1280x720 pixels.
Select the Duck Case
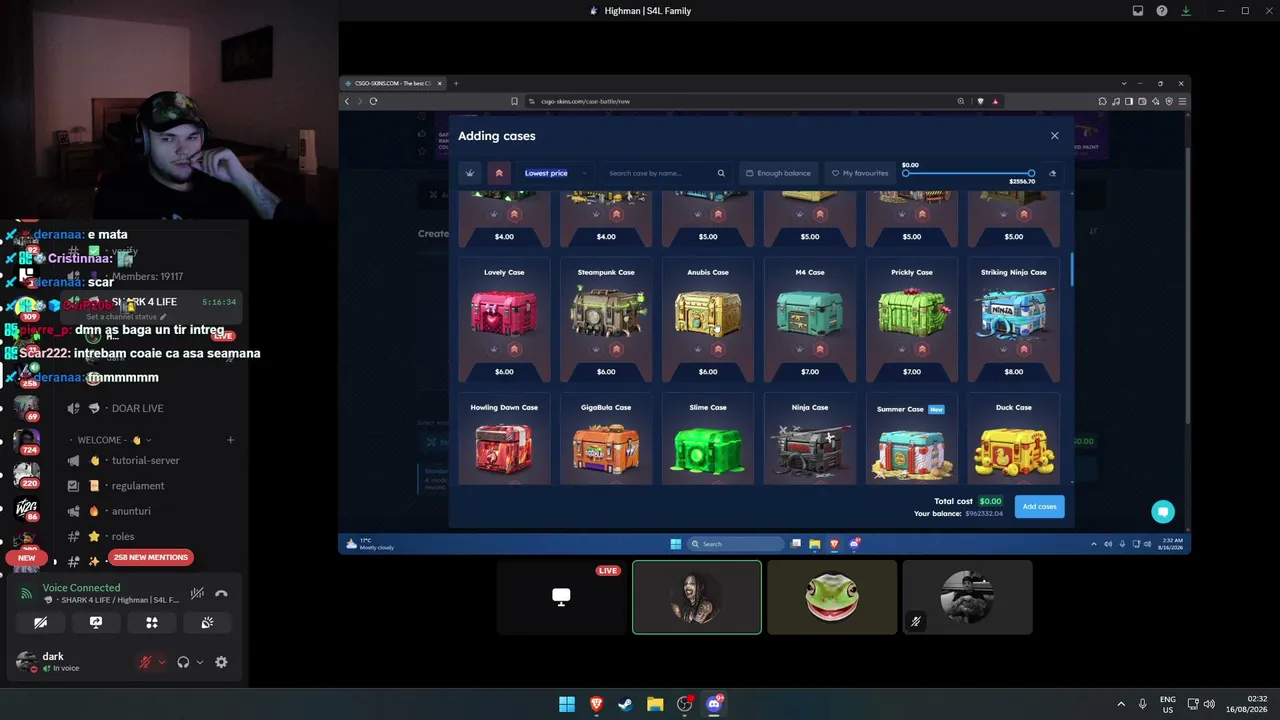(1014, 440)
